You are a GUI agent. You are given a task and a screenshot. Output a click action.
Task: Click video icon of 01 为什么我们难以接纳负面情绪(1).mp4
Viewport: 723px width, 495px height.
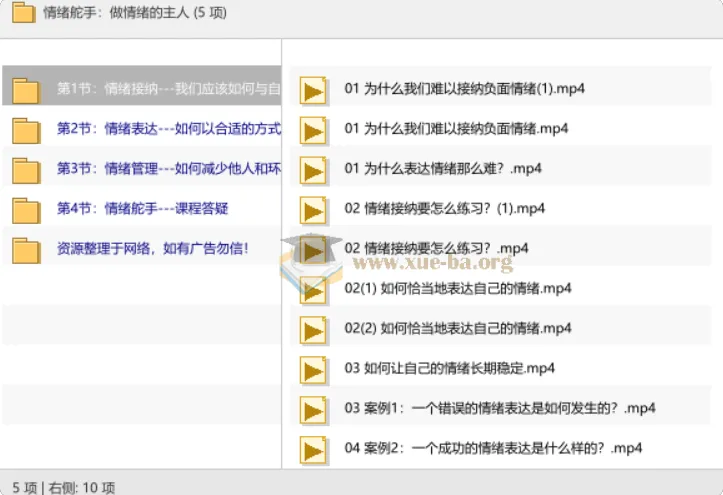click(x=313, y=90)
